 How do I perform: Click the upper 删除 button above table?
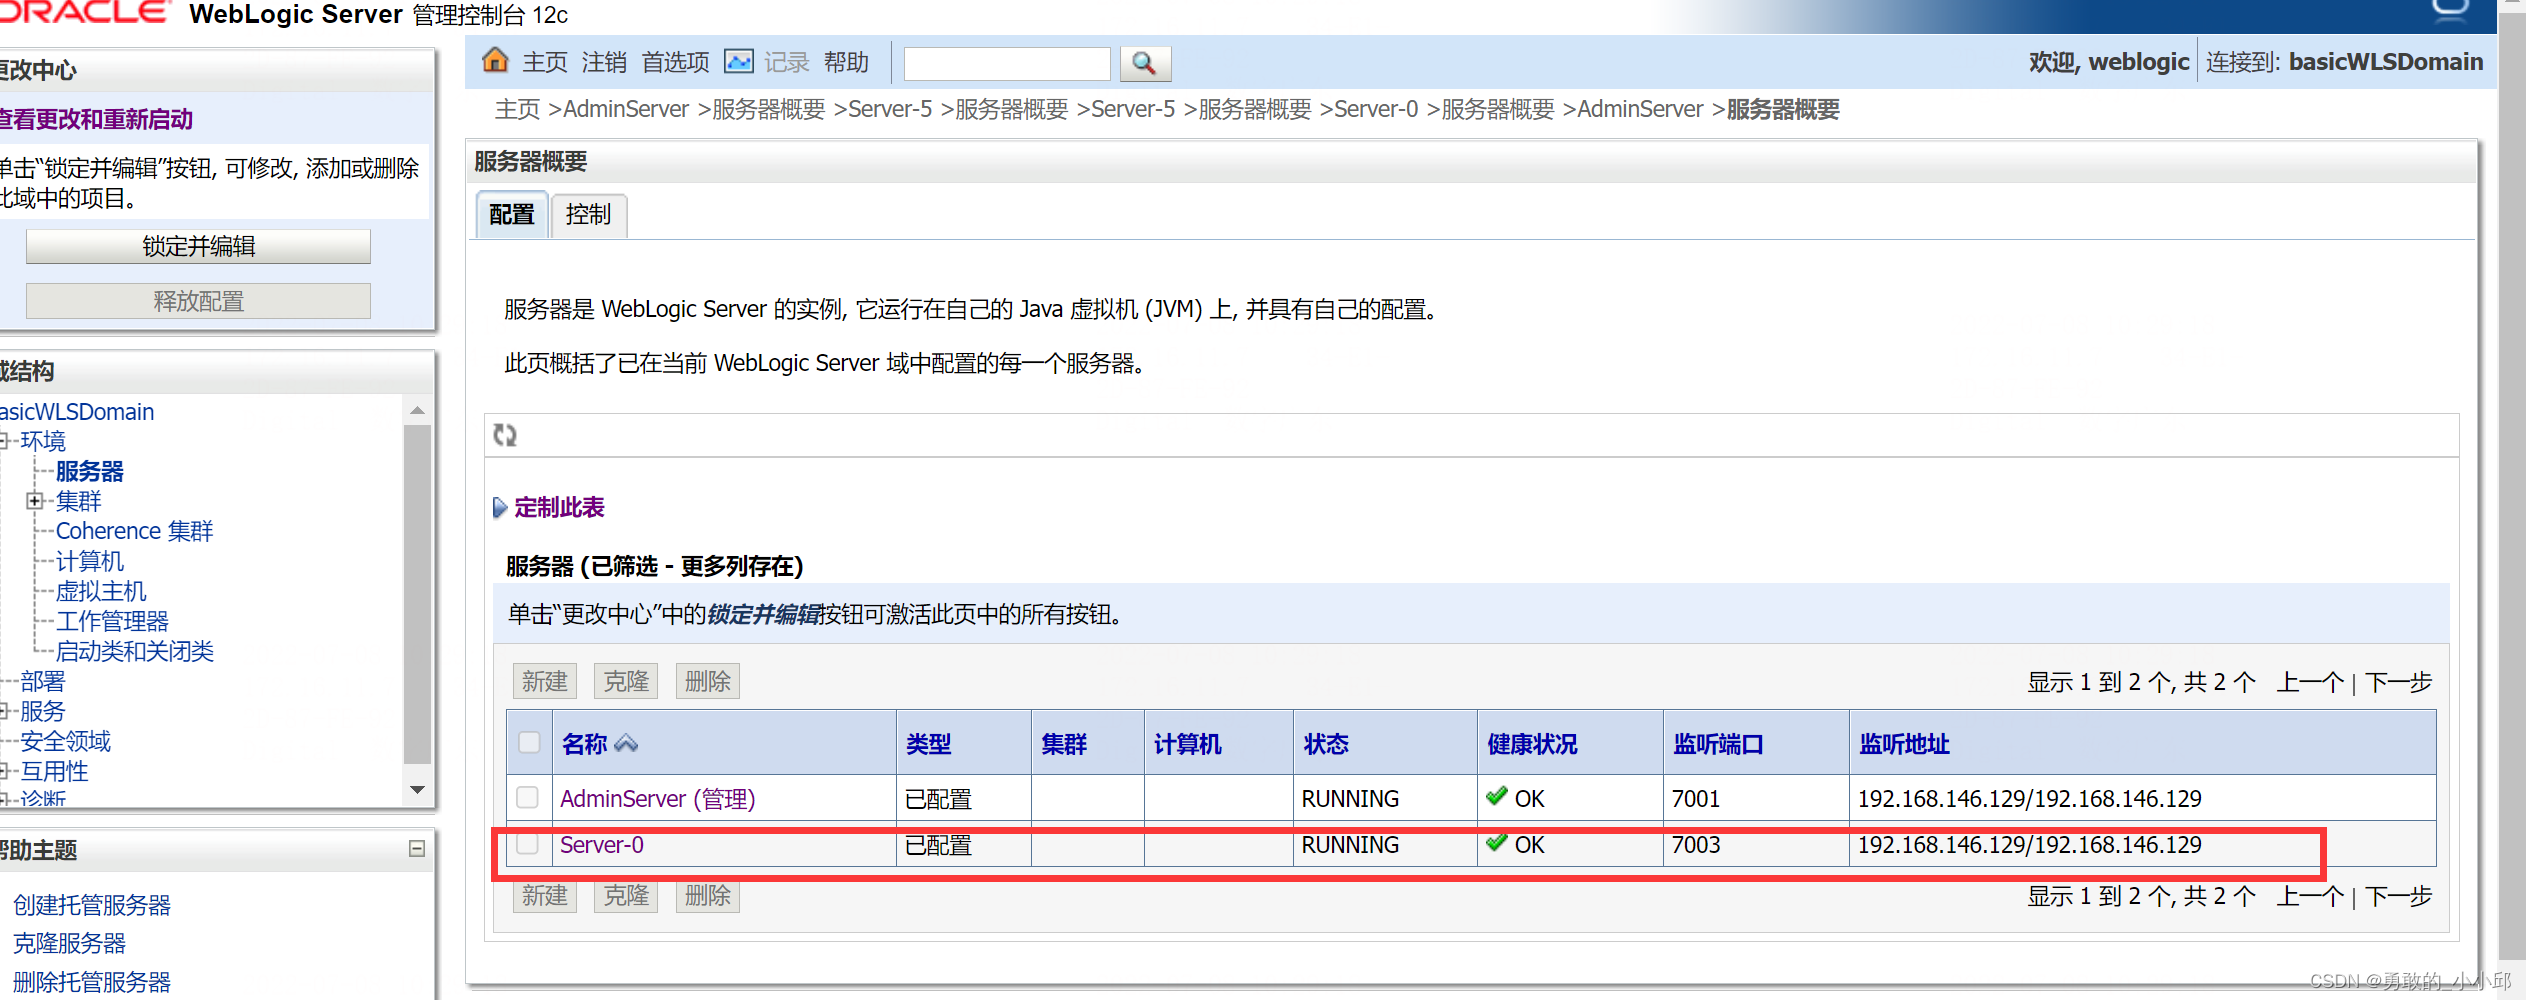click(708, 681)
